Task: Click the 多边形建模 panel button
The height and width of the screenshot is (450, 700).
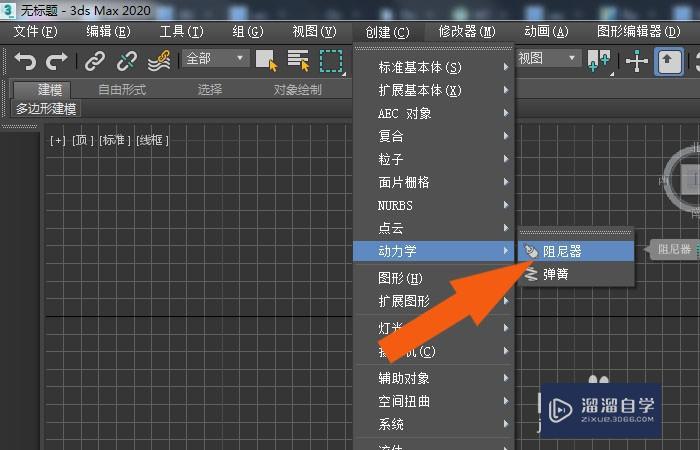Action: point(46,108)
